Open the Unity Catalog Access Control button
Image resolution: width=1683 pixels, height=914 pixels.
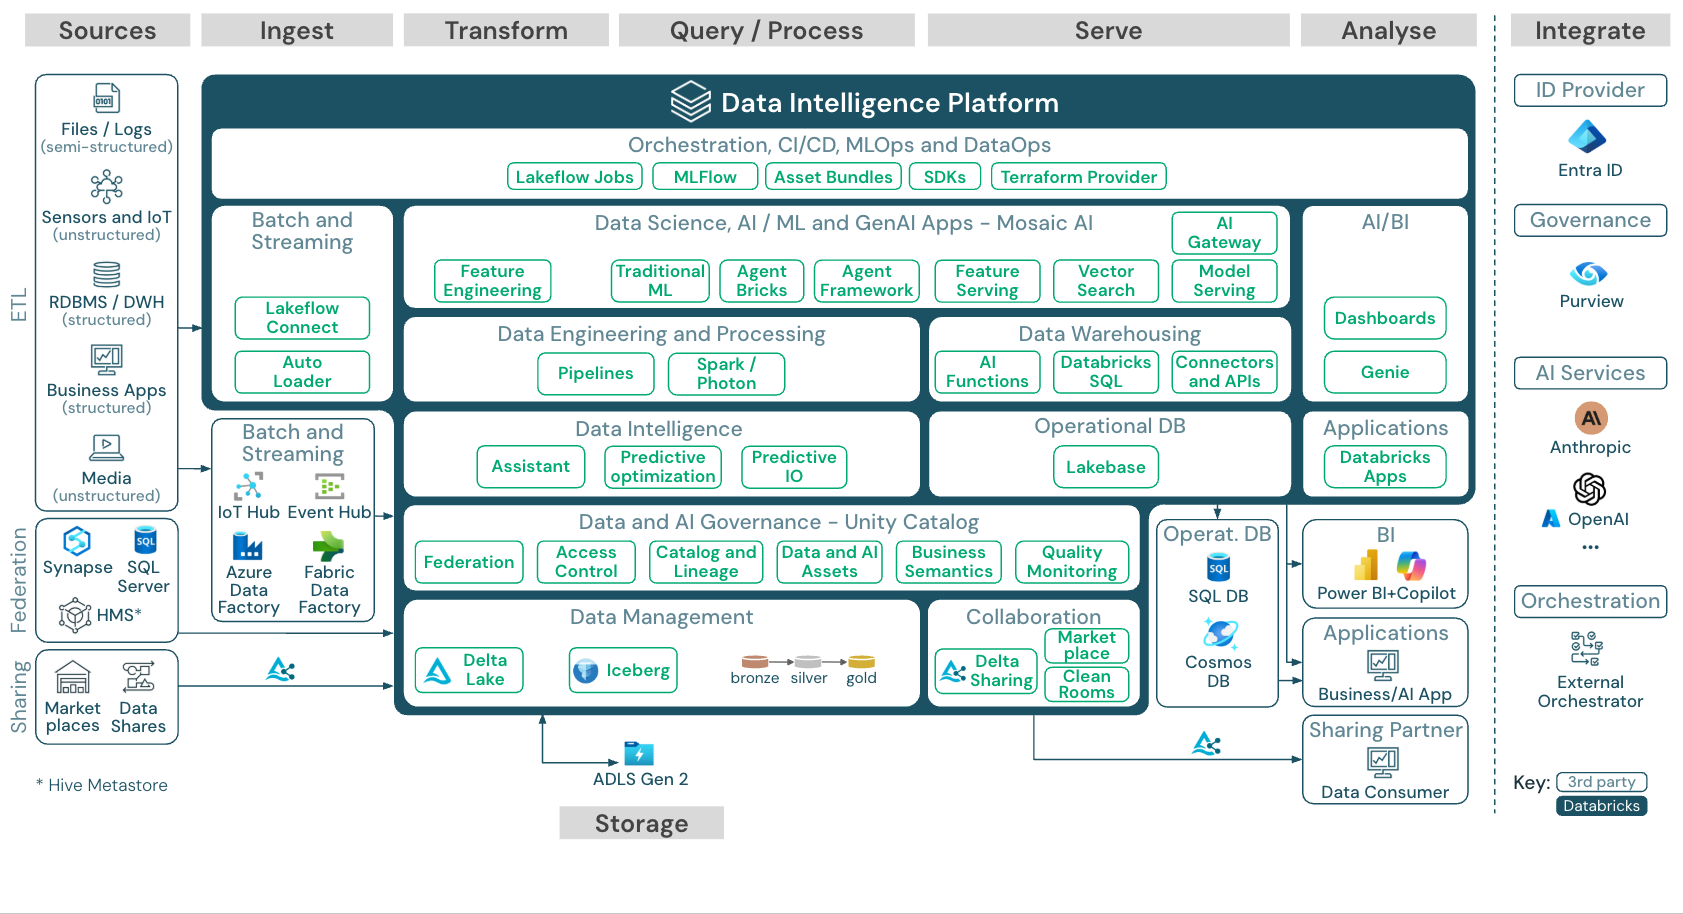click(x=586, y=561)
